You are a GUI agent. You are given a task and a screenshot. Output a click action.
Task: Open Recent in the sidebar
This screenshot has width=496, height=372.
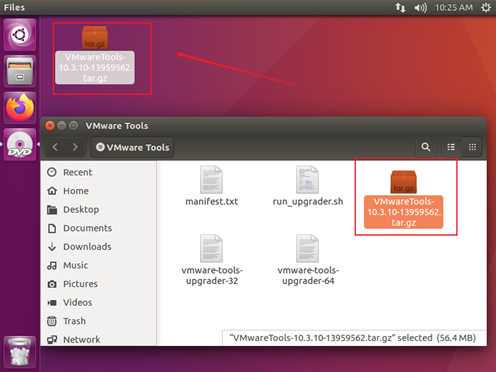pos(99,172)
